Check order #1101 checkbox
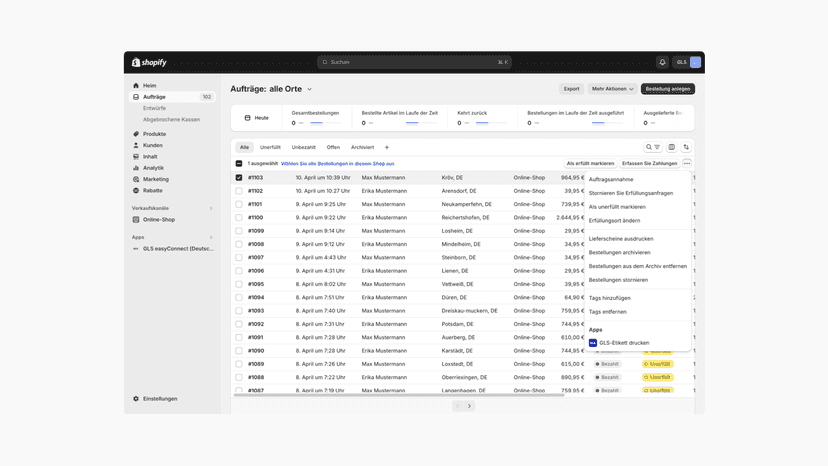 [239, 204]
